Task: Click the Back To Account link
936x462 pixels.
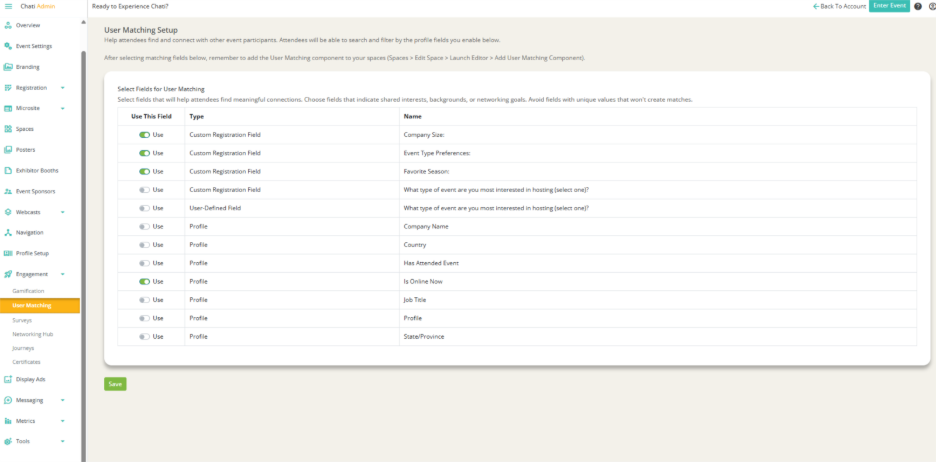Action: click(x=840, y=6)
